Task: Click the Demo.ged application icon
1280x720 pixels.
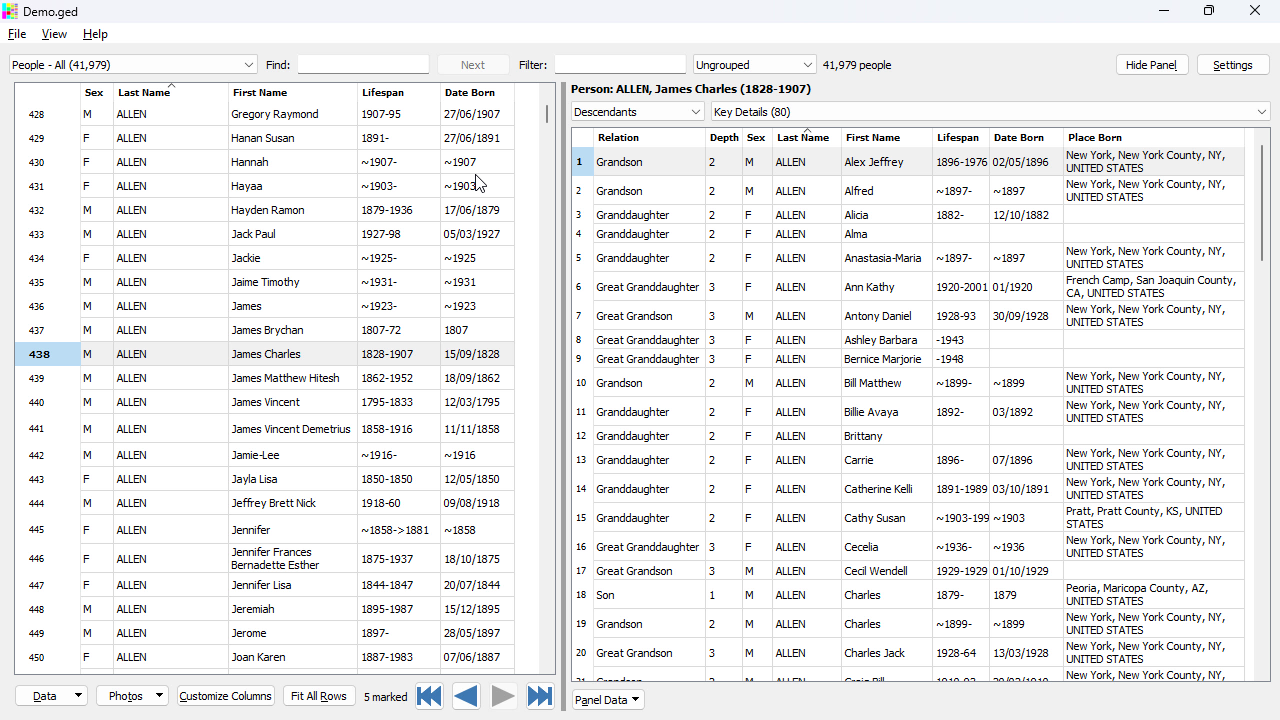Action: tap(10, 11)
